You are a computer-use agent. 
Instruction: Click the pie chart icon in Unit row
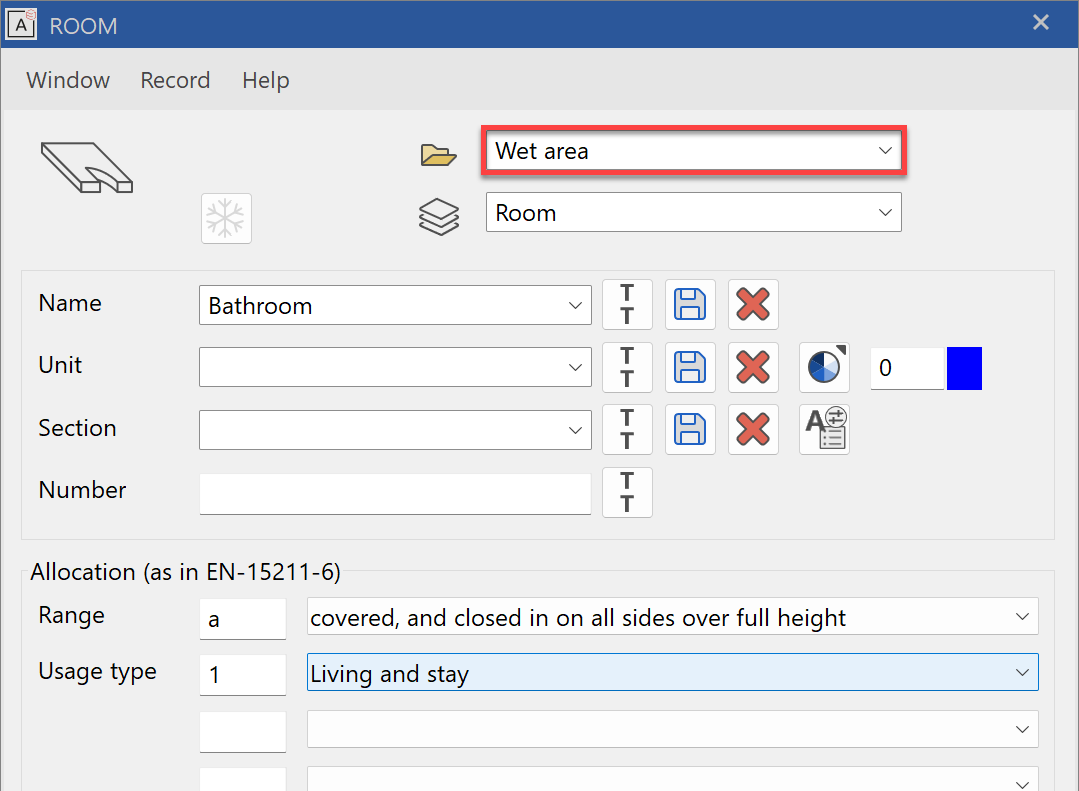825,367
